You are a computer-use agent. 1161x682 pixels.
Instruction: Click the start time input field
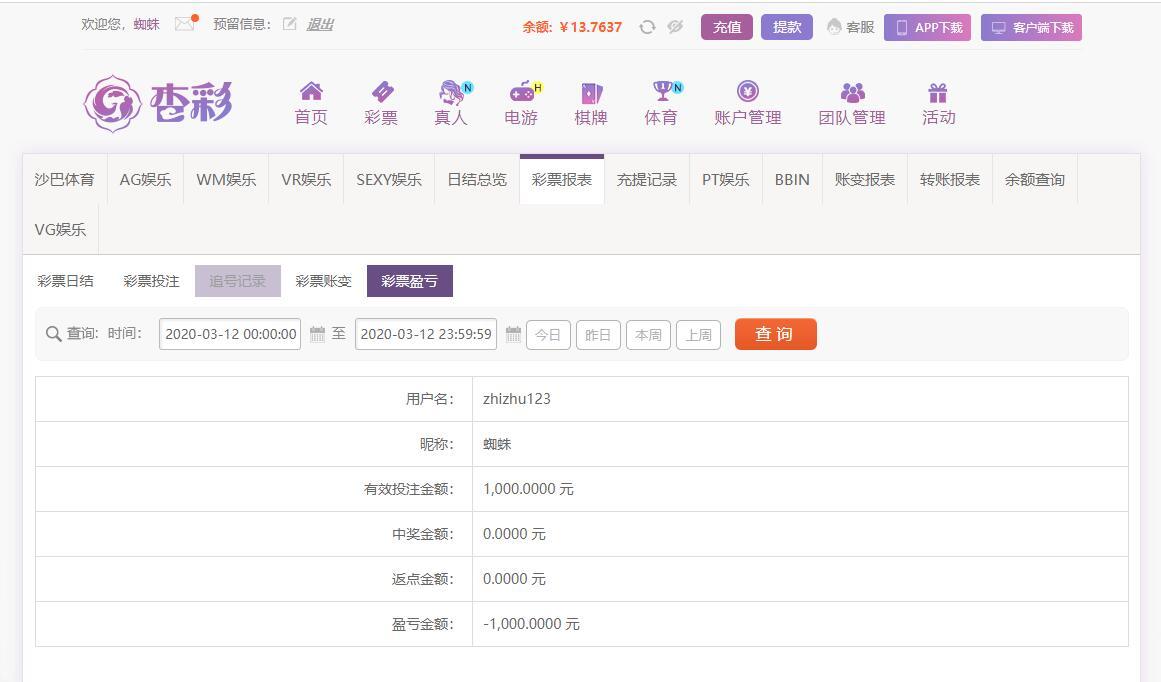coord(230,334)
